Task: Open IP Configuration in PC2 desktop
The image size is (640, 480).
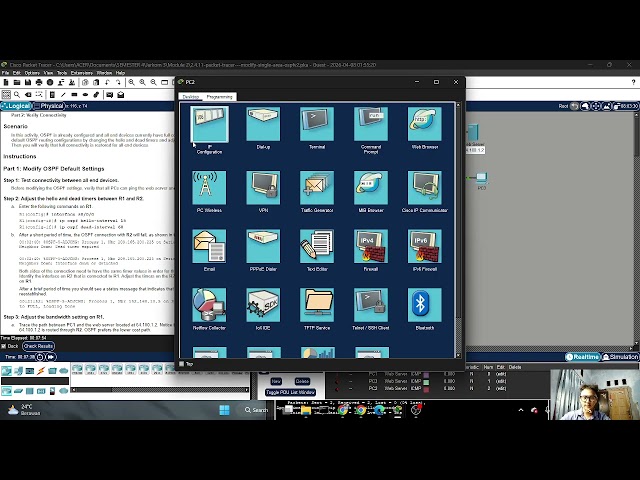Action: click(209, 124)
